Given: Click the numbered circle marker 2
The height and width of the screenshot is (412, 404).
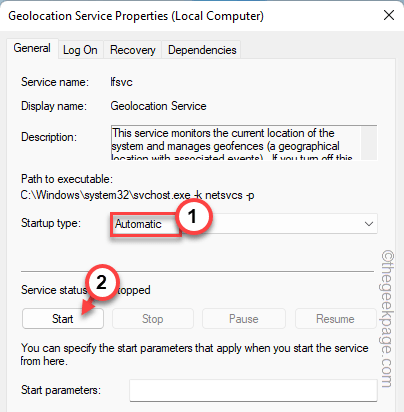Looking at the screenshot, I should click(x=102, y=282).
